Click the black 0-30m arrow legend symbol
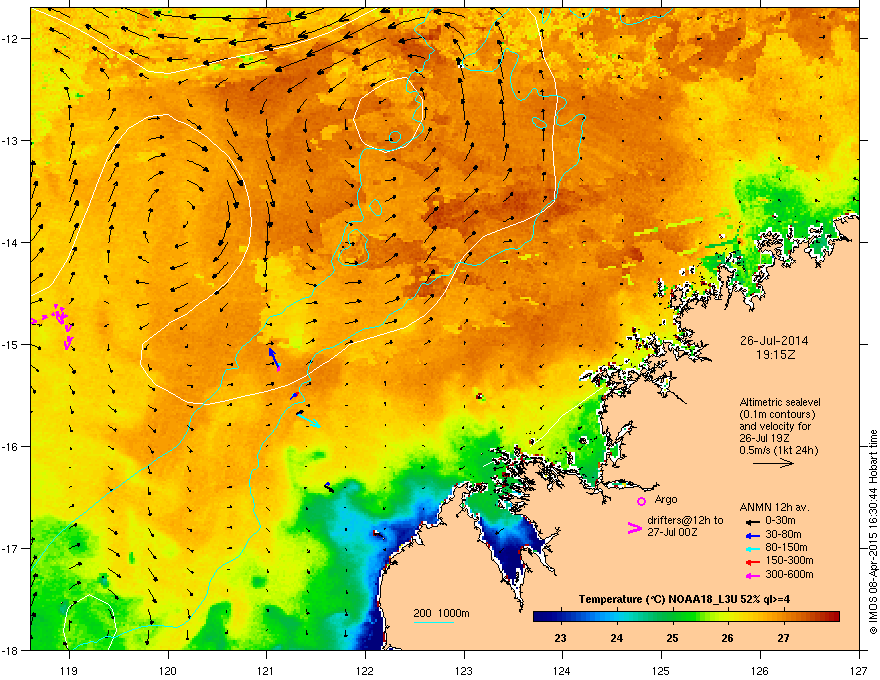 (752, 521)
